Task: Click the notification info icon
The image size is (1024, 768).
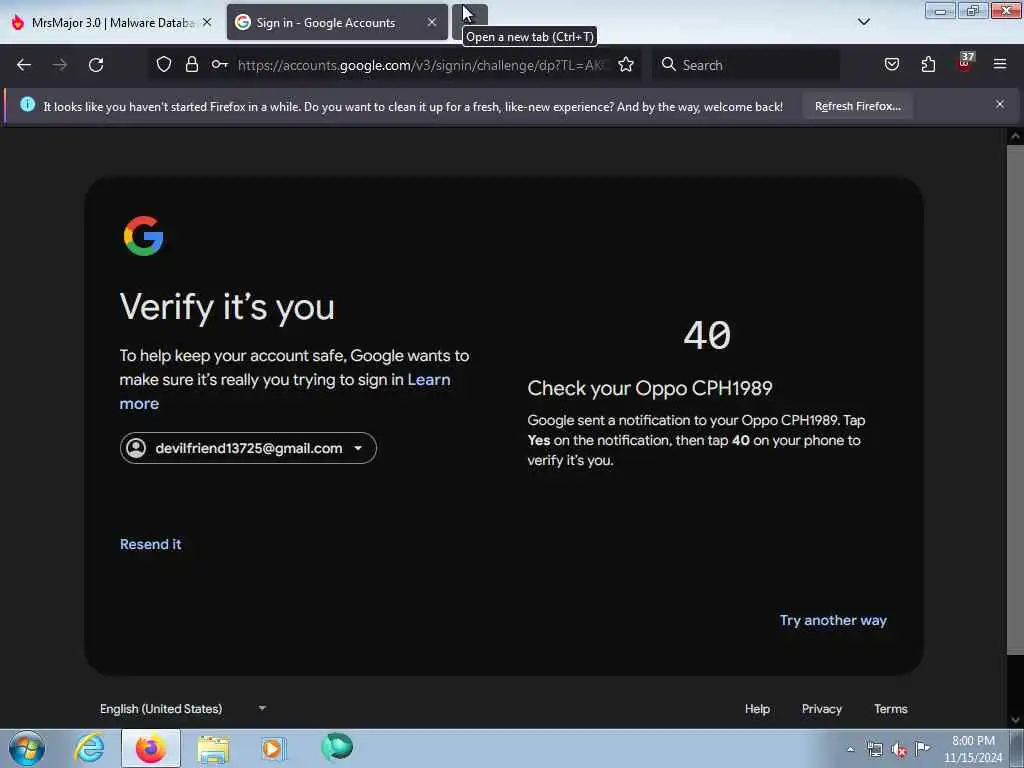Action: click(x=27, y=104)
